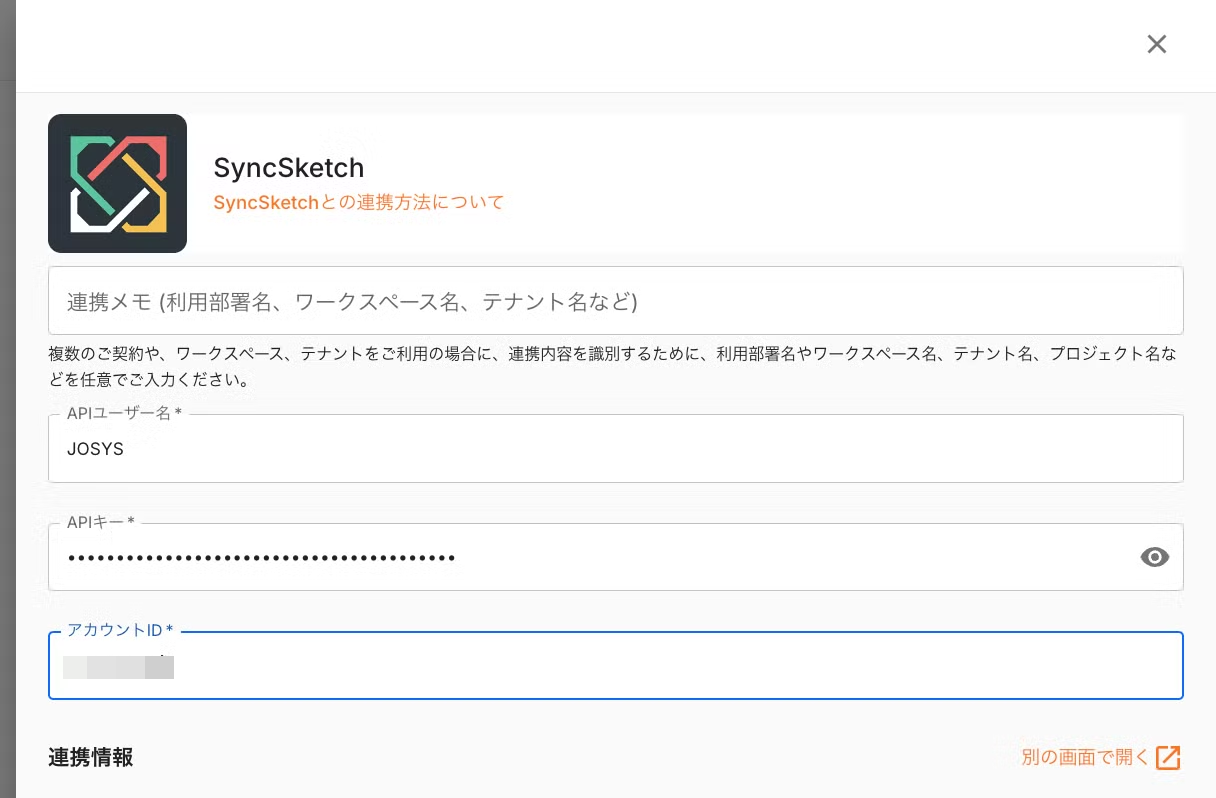The width and height of the screenshot is (1216, 798).
Task: Open the SyncSketchとの連携方法について help link
Action: tap(358, 202)
